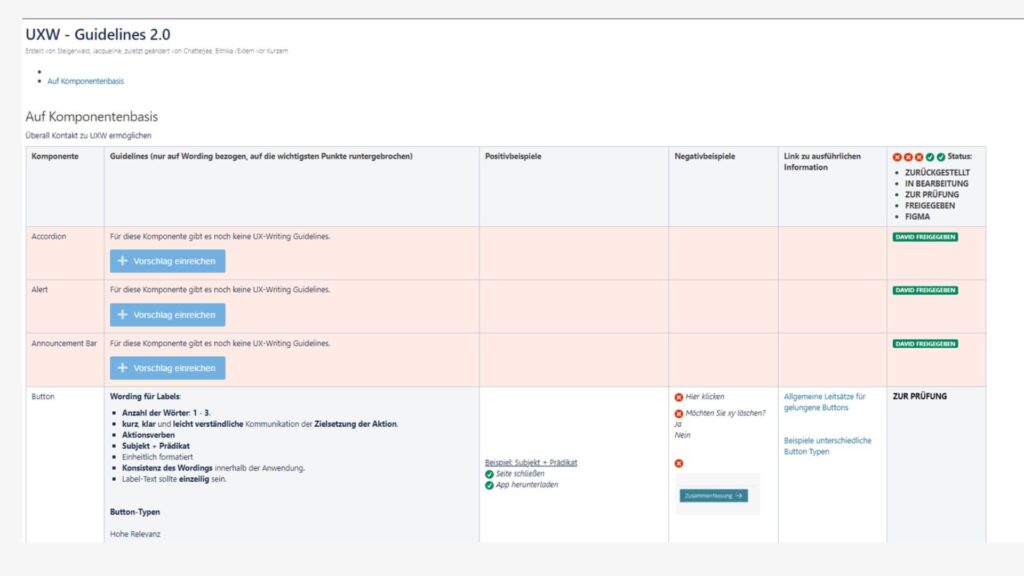Submit a suggestion for the Alert component
1024x576 pixels.
(167, 315)
